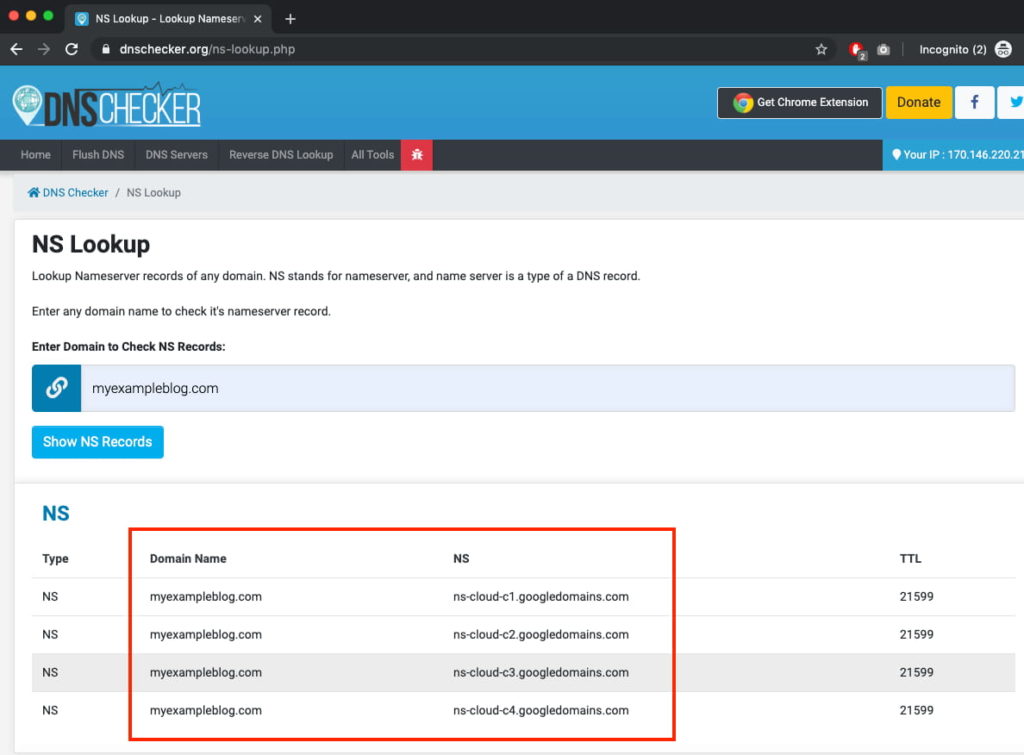Open the Incognito profile icon
1024x755 pixels.
[x=1000, y=48]
